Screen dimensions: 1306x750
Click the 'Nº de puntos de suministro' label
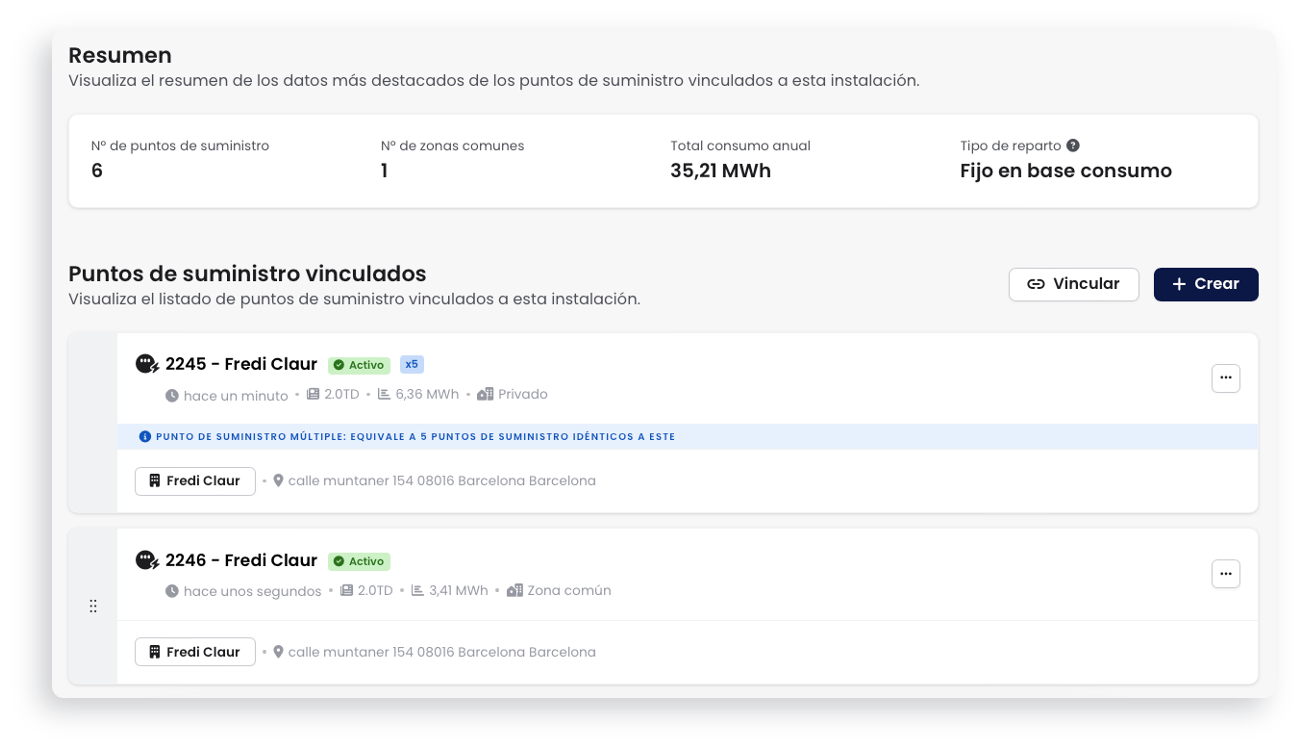(180, 146)
